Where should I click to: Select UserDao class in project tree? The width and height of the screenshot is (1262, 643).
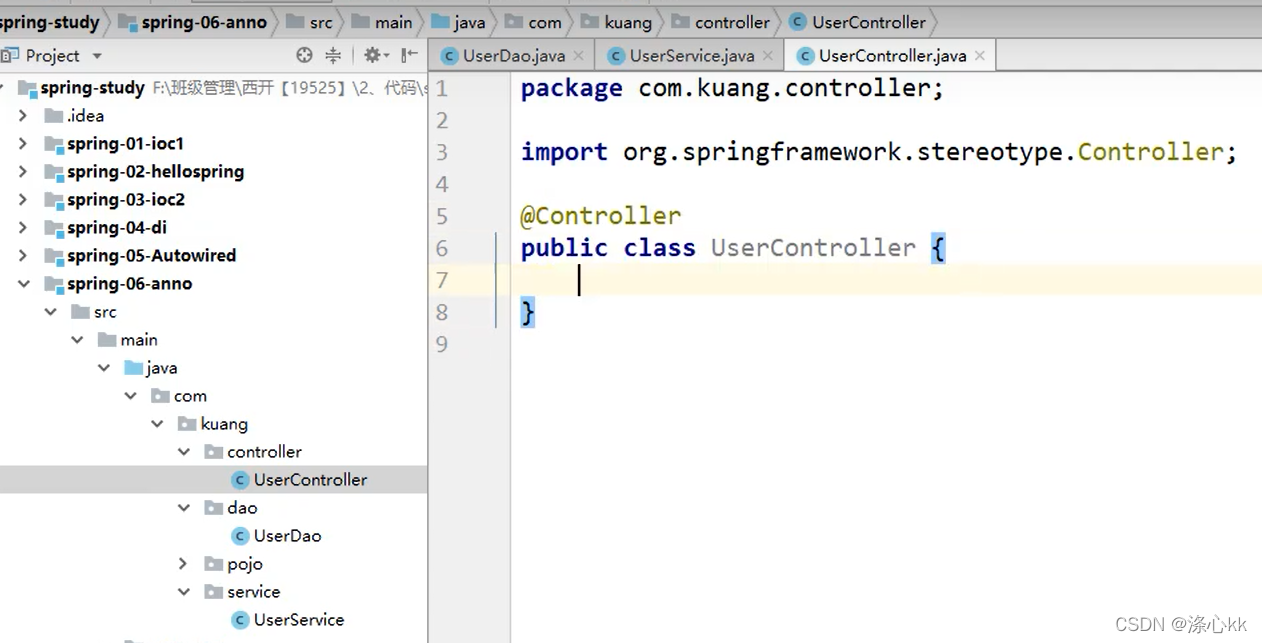(x=287, y=536)
